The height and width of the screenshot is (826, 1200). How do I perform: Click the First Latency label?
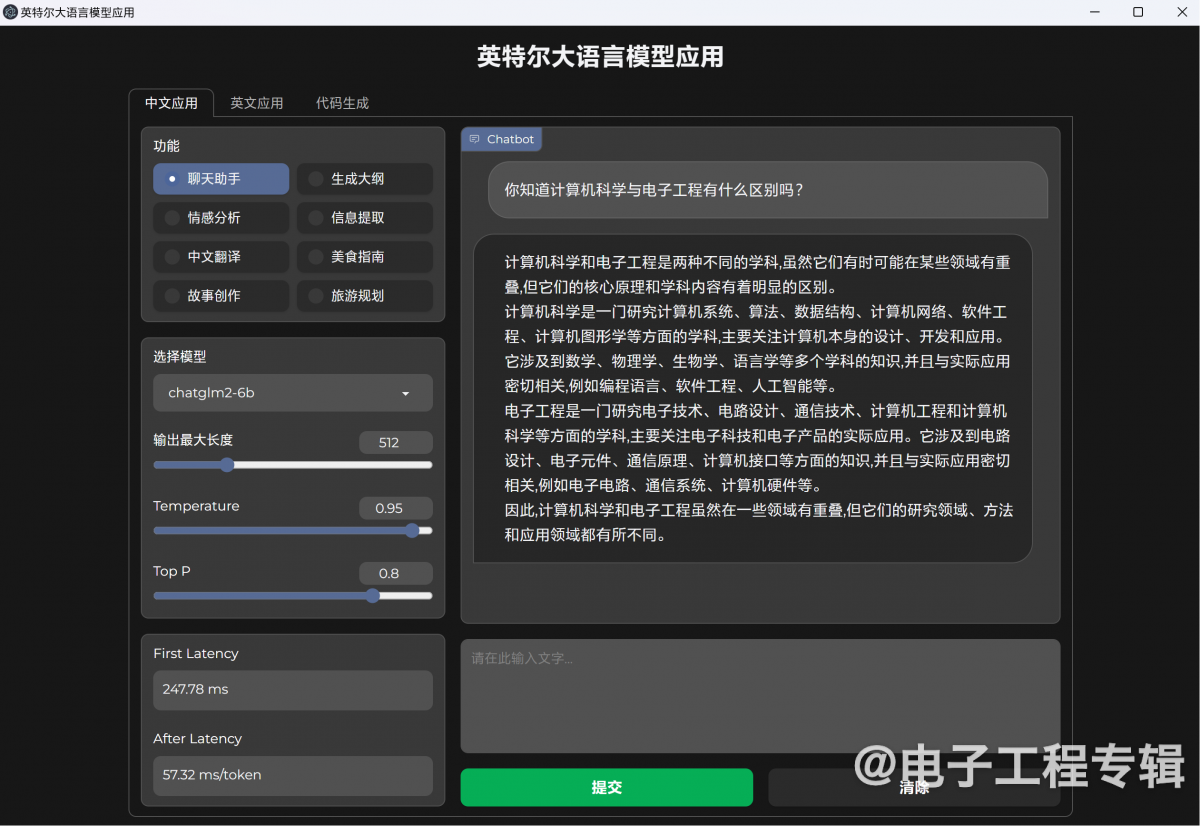196,653
